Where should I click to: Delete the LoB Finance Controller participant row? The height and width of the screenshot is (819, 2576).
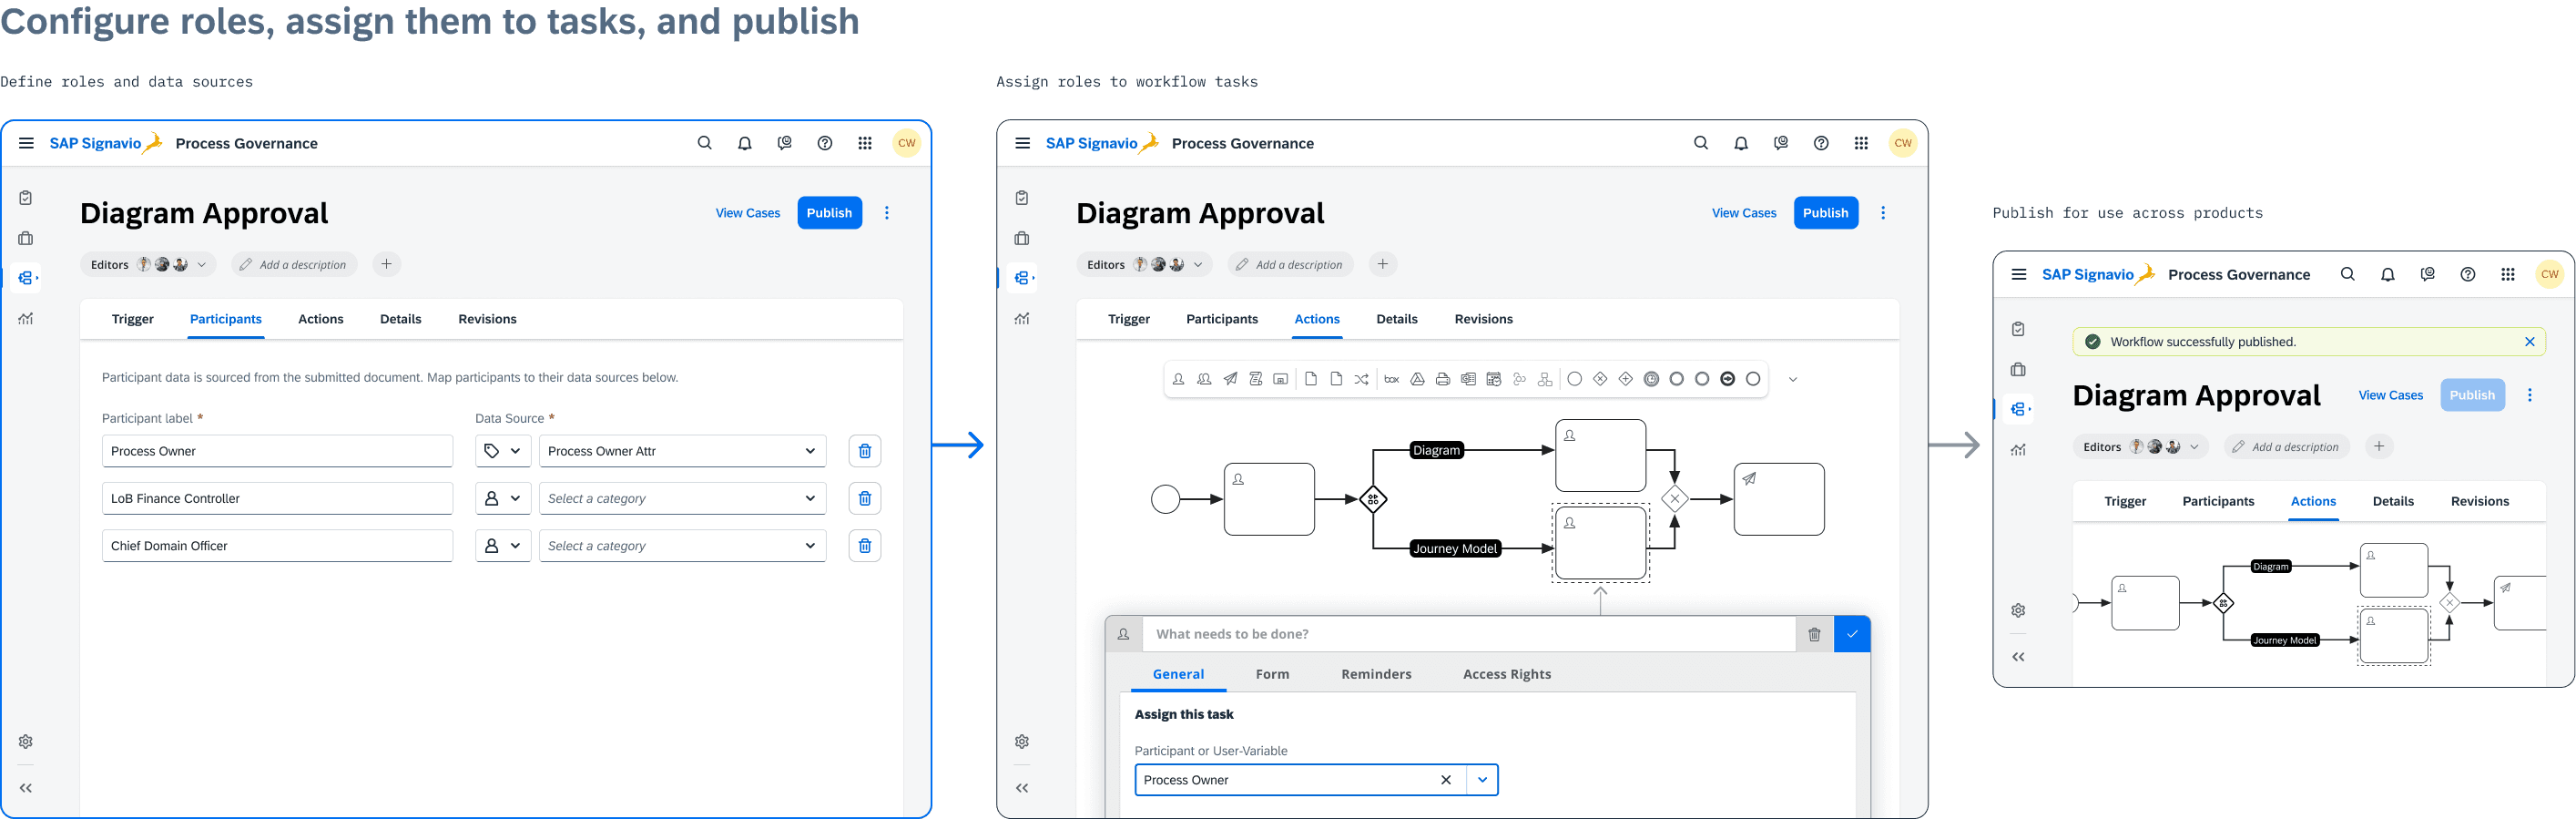coord(864,498)
